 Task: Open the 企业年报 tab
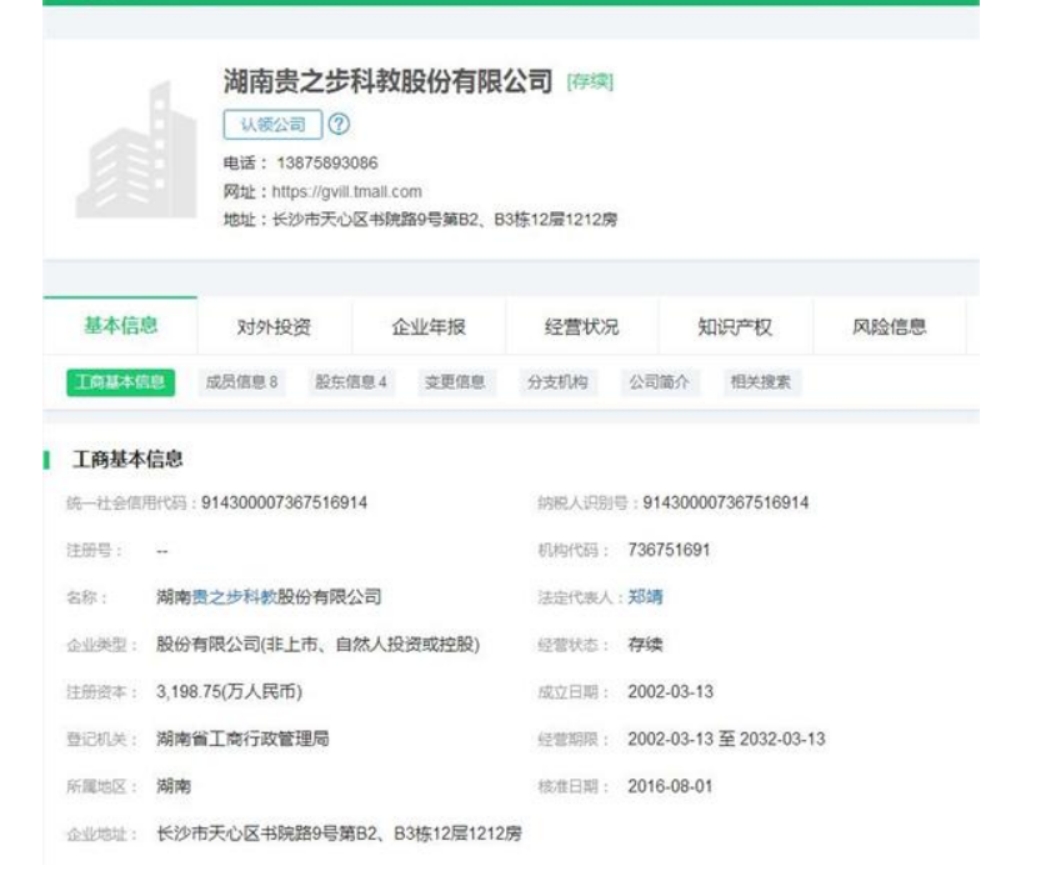[428, 327]
